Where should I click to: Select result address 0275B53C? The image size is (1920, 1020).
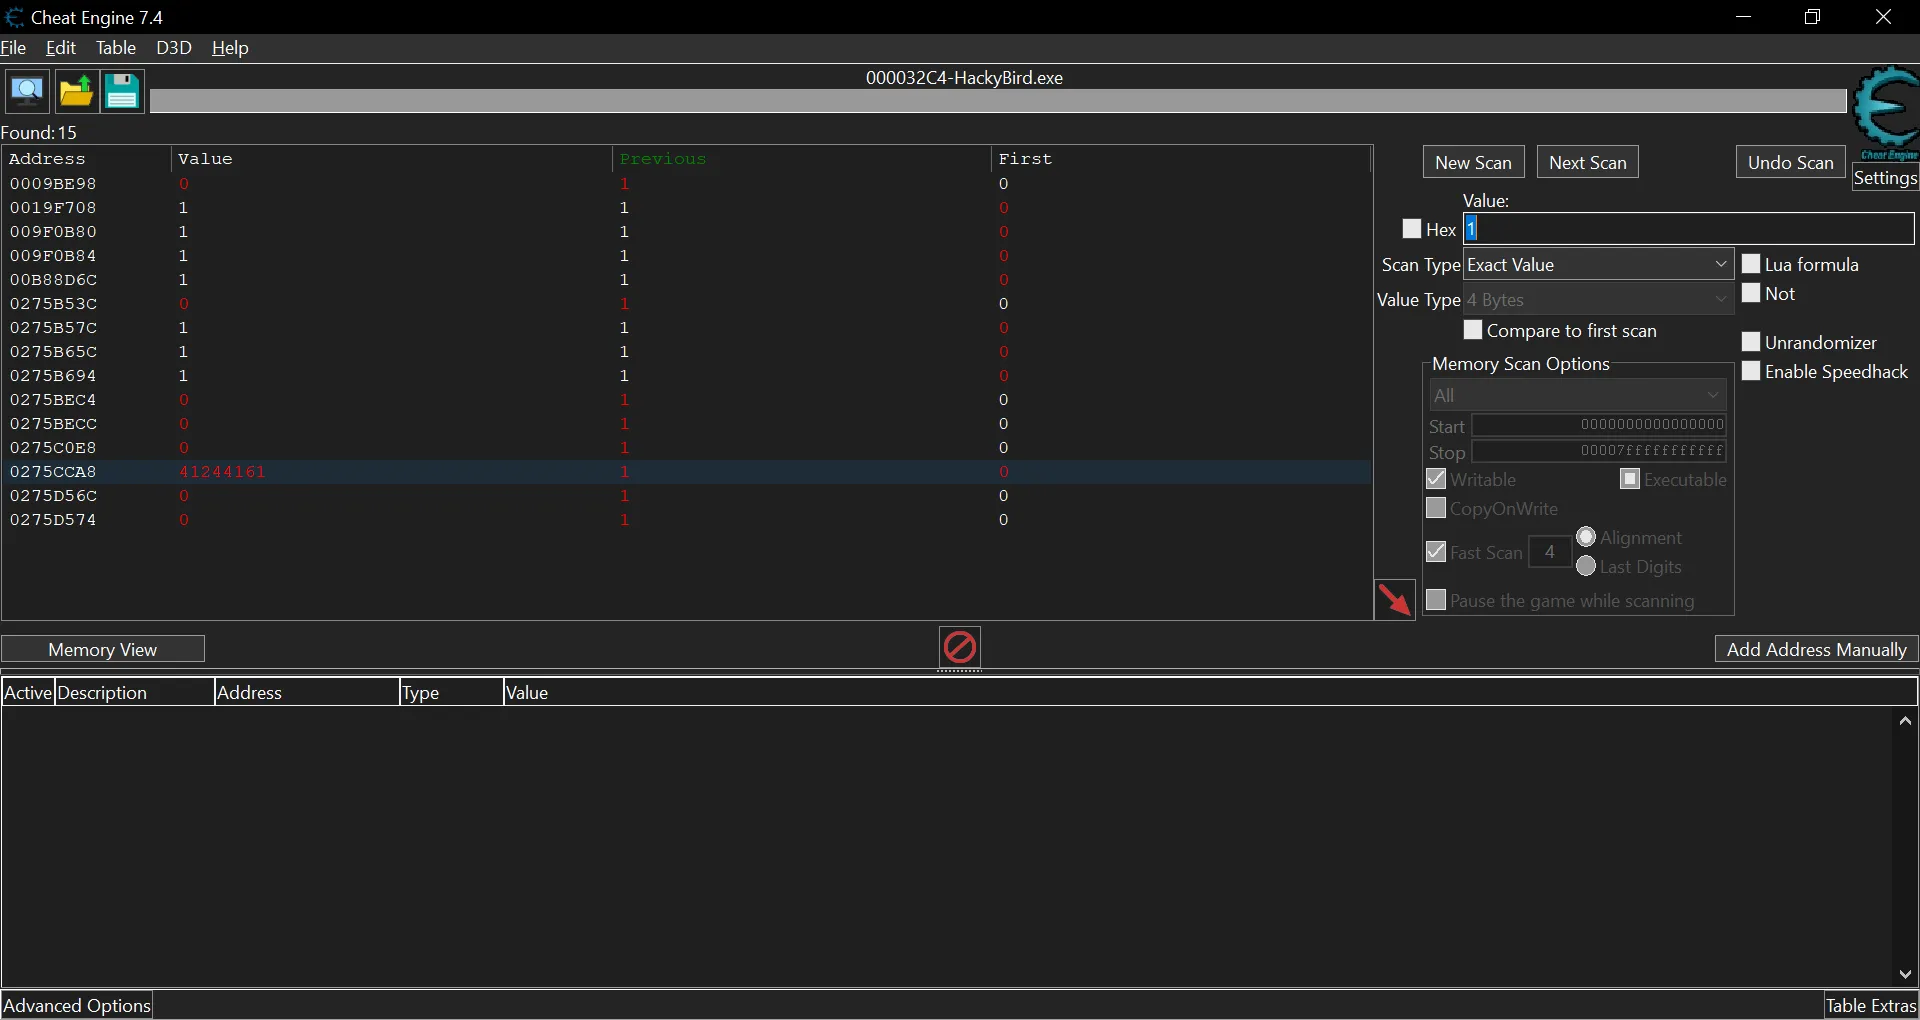point(53,304)
